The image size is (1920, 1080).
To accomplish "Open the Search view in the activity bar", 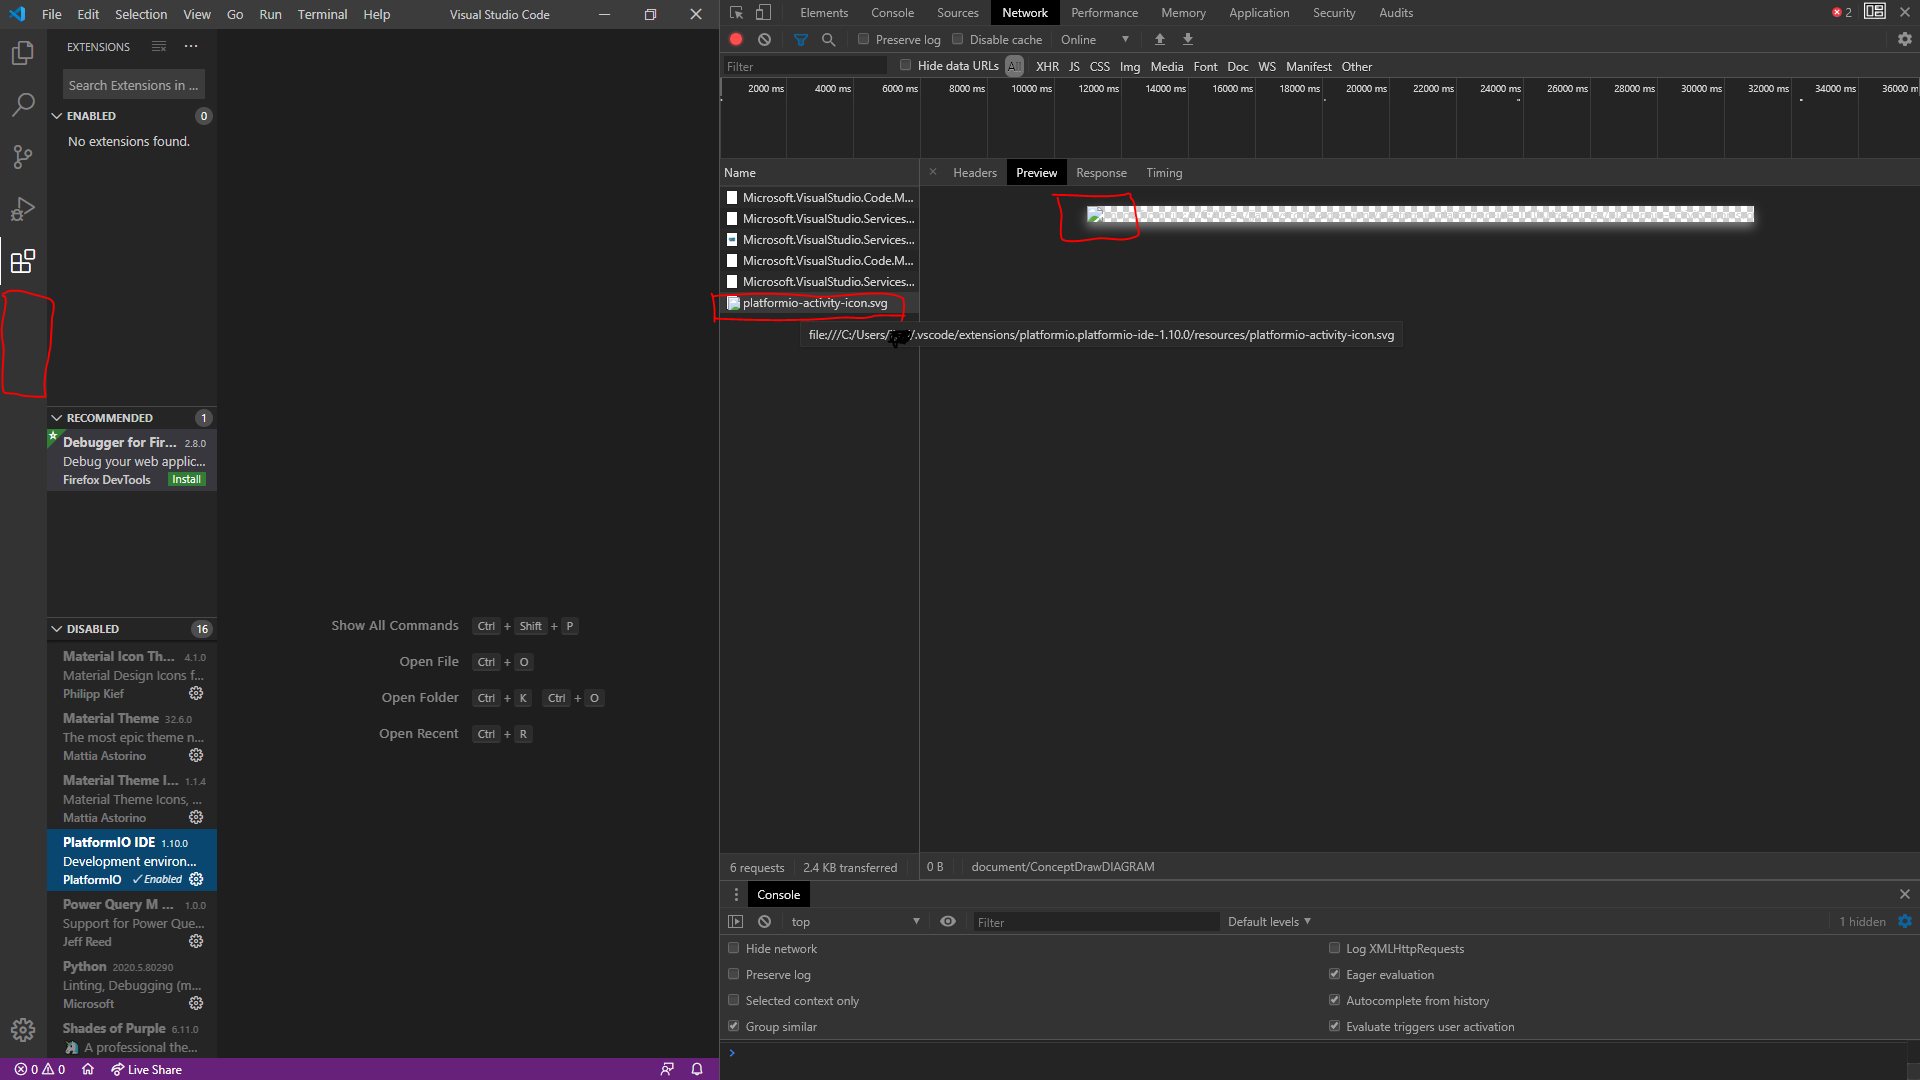I will pos(22,104).
